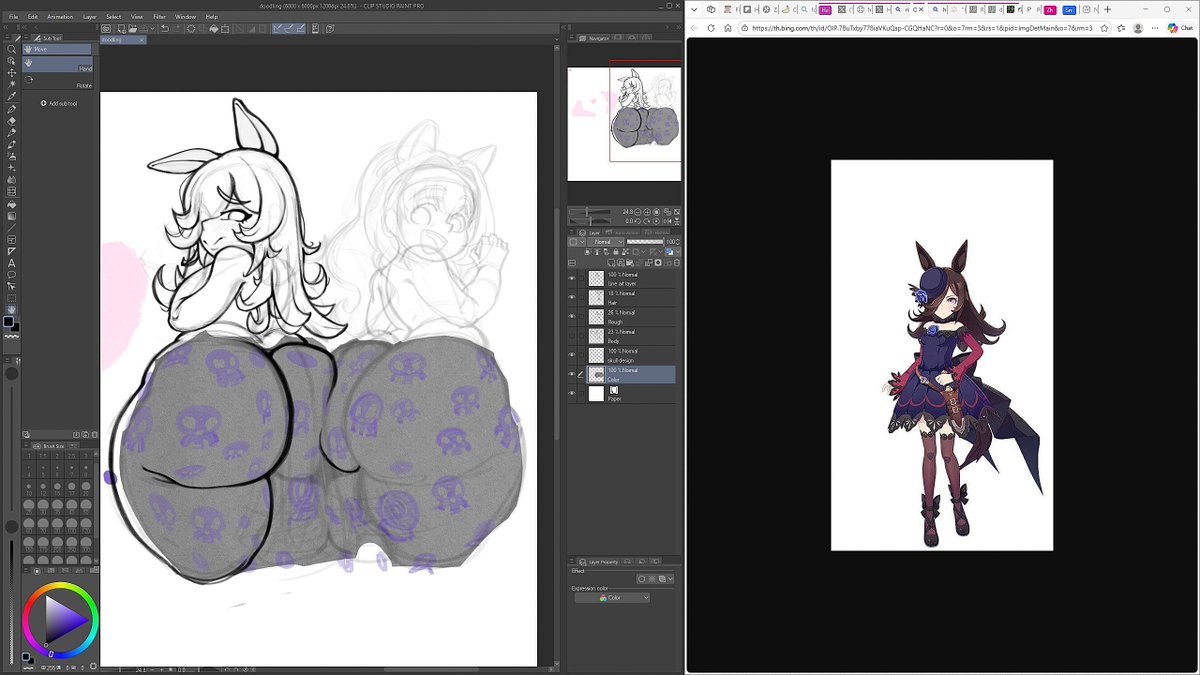Screen dimensions: 1200x675
Task: Toggle visibility of Paper layer
Action: (x=572, y=394)
